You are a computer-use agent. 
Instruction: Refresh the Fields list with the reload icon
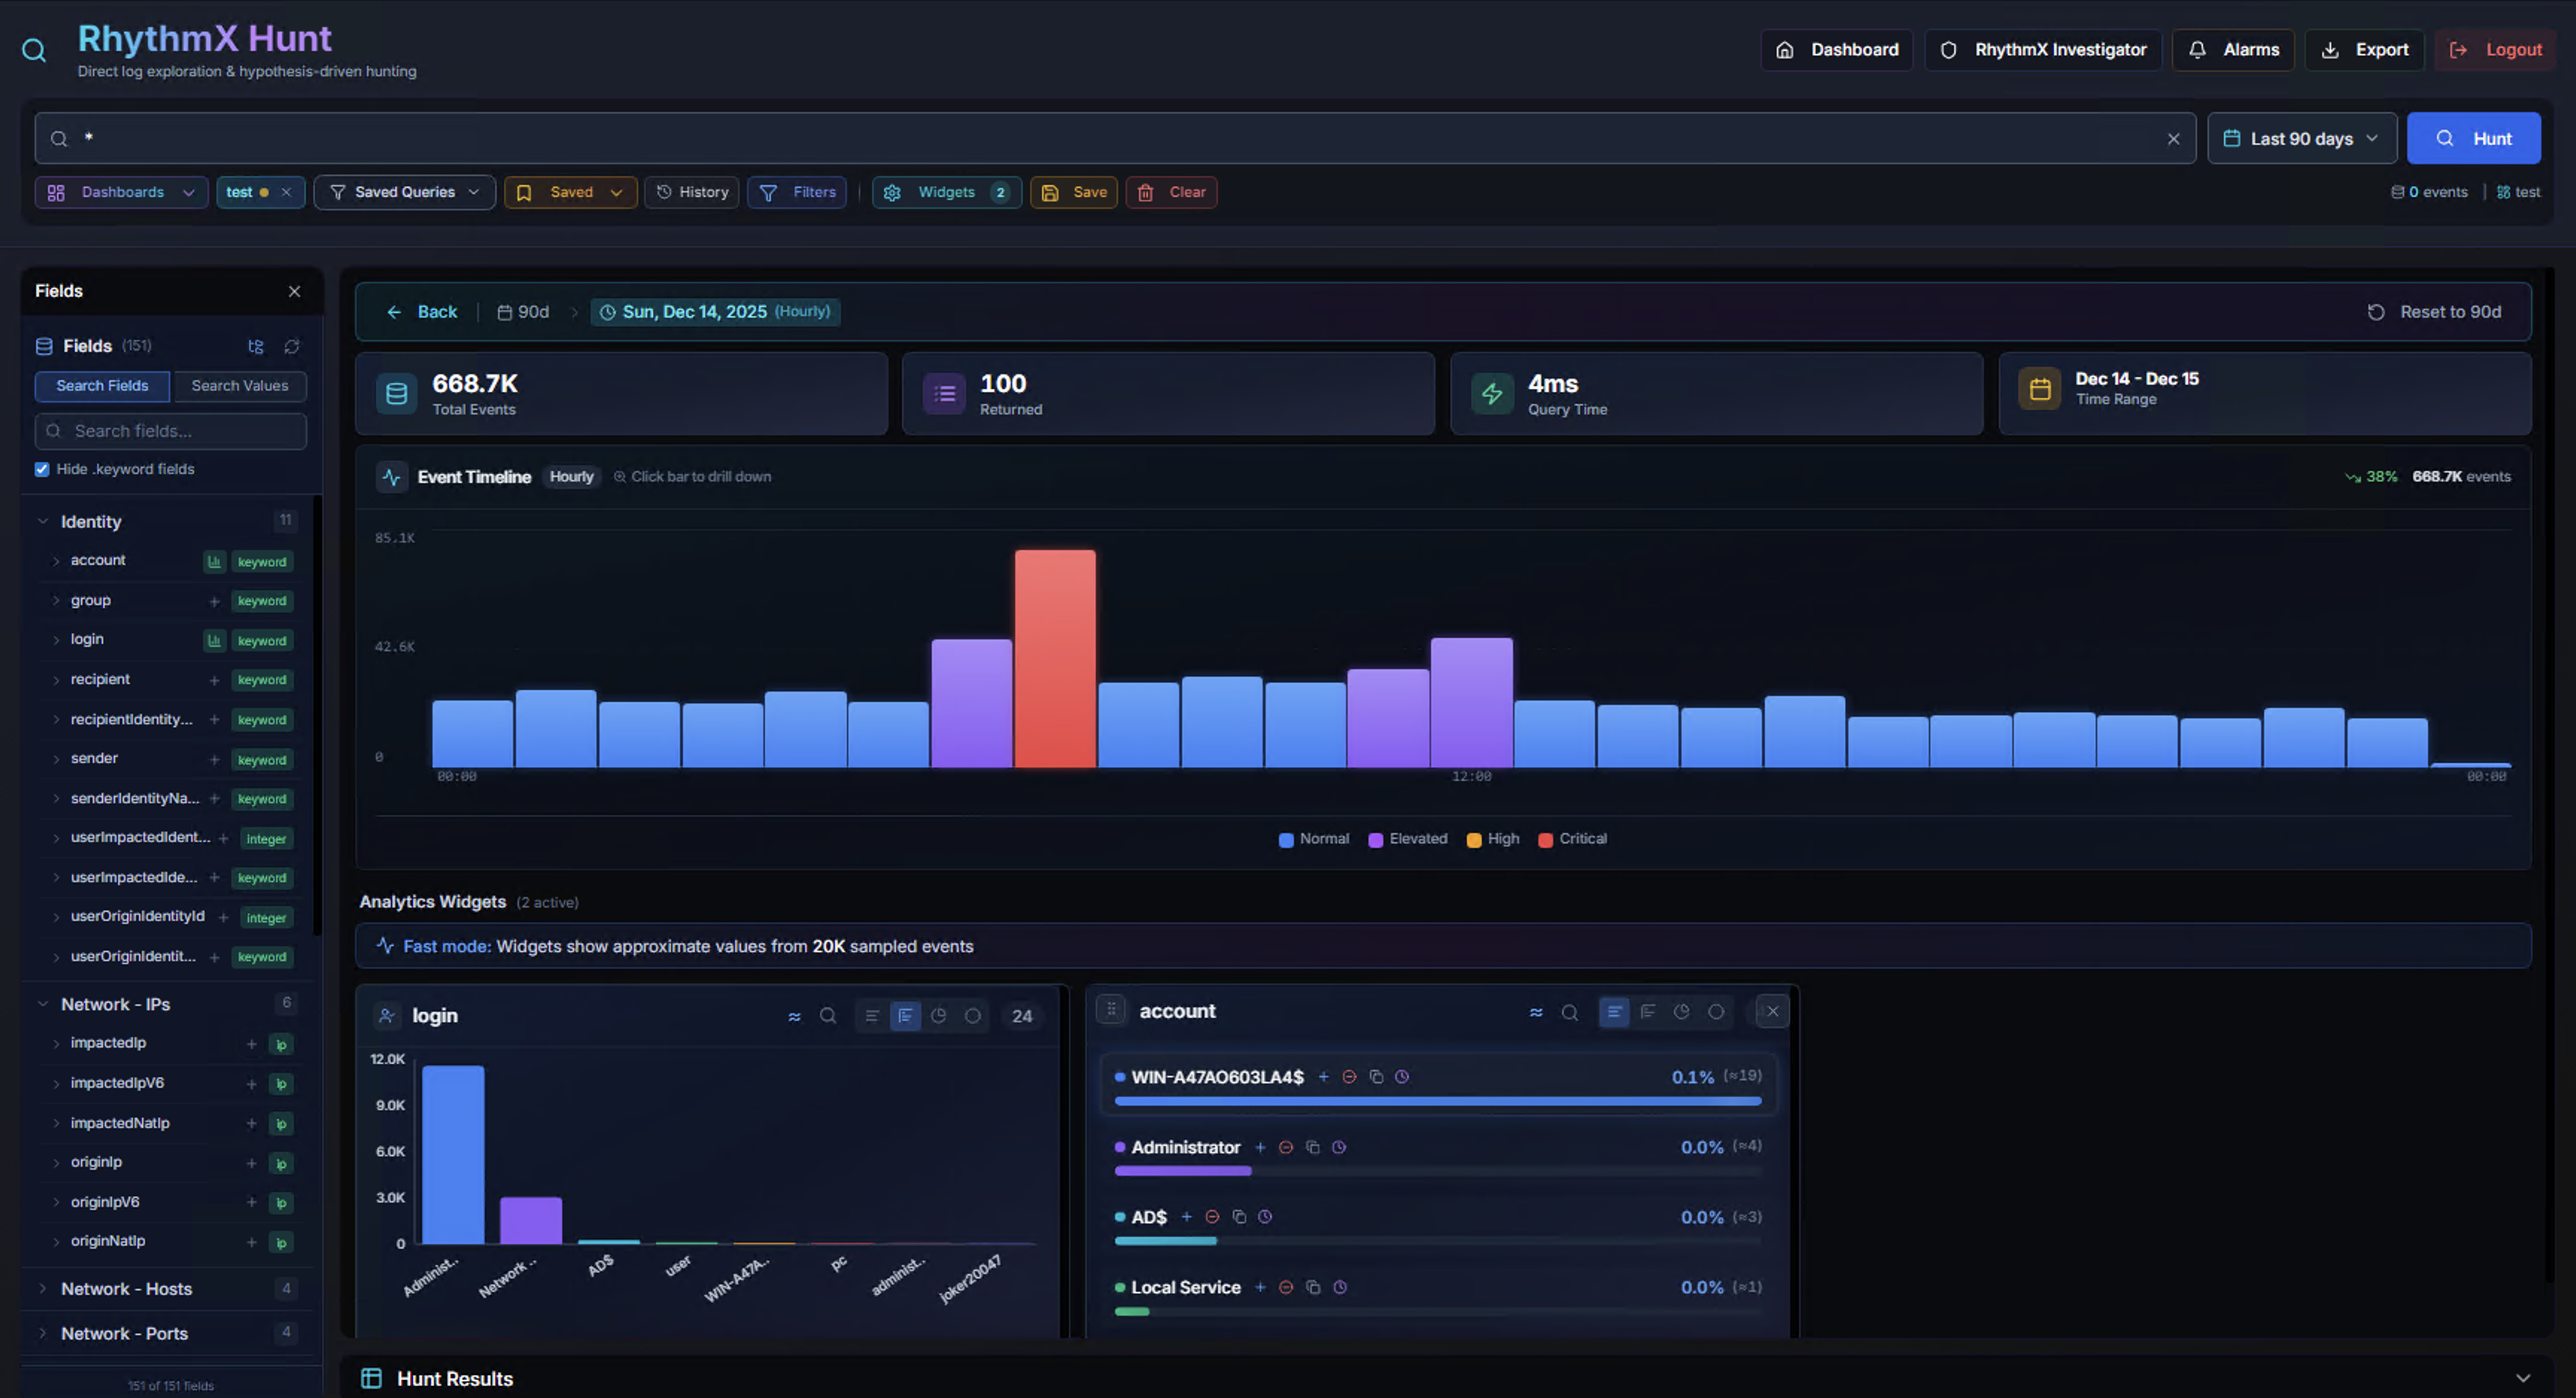point(291,346)
